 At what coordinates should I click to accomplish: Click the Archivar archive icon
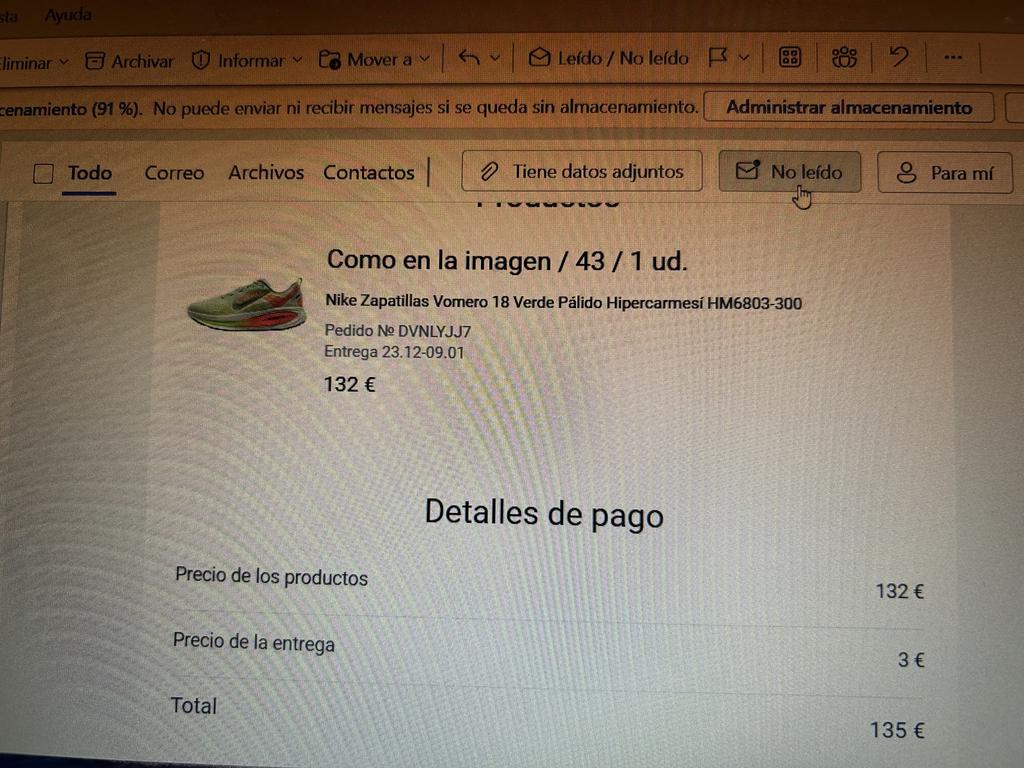click(x=95, y=61)
